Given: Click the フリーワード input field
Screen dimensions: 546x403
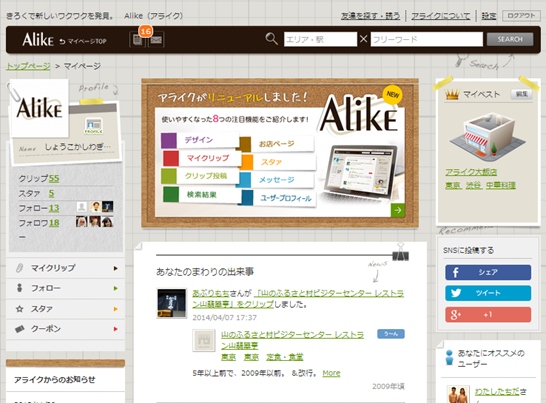Looking at the screenshot, I should pos(427,39).
